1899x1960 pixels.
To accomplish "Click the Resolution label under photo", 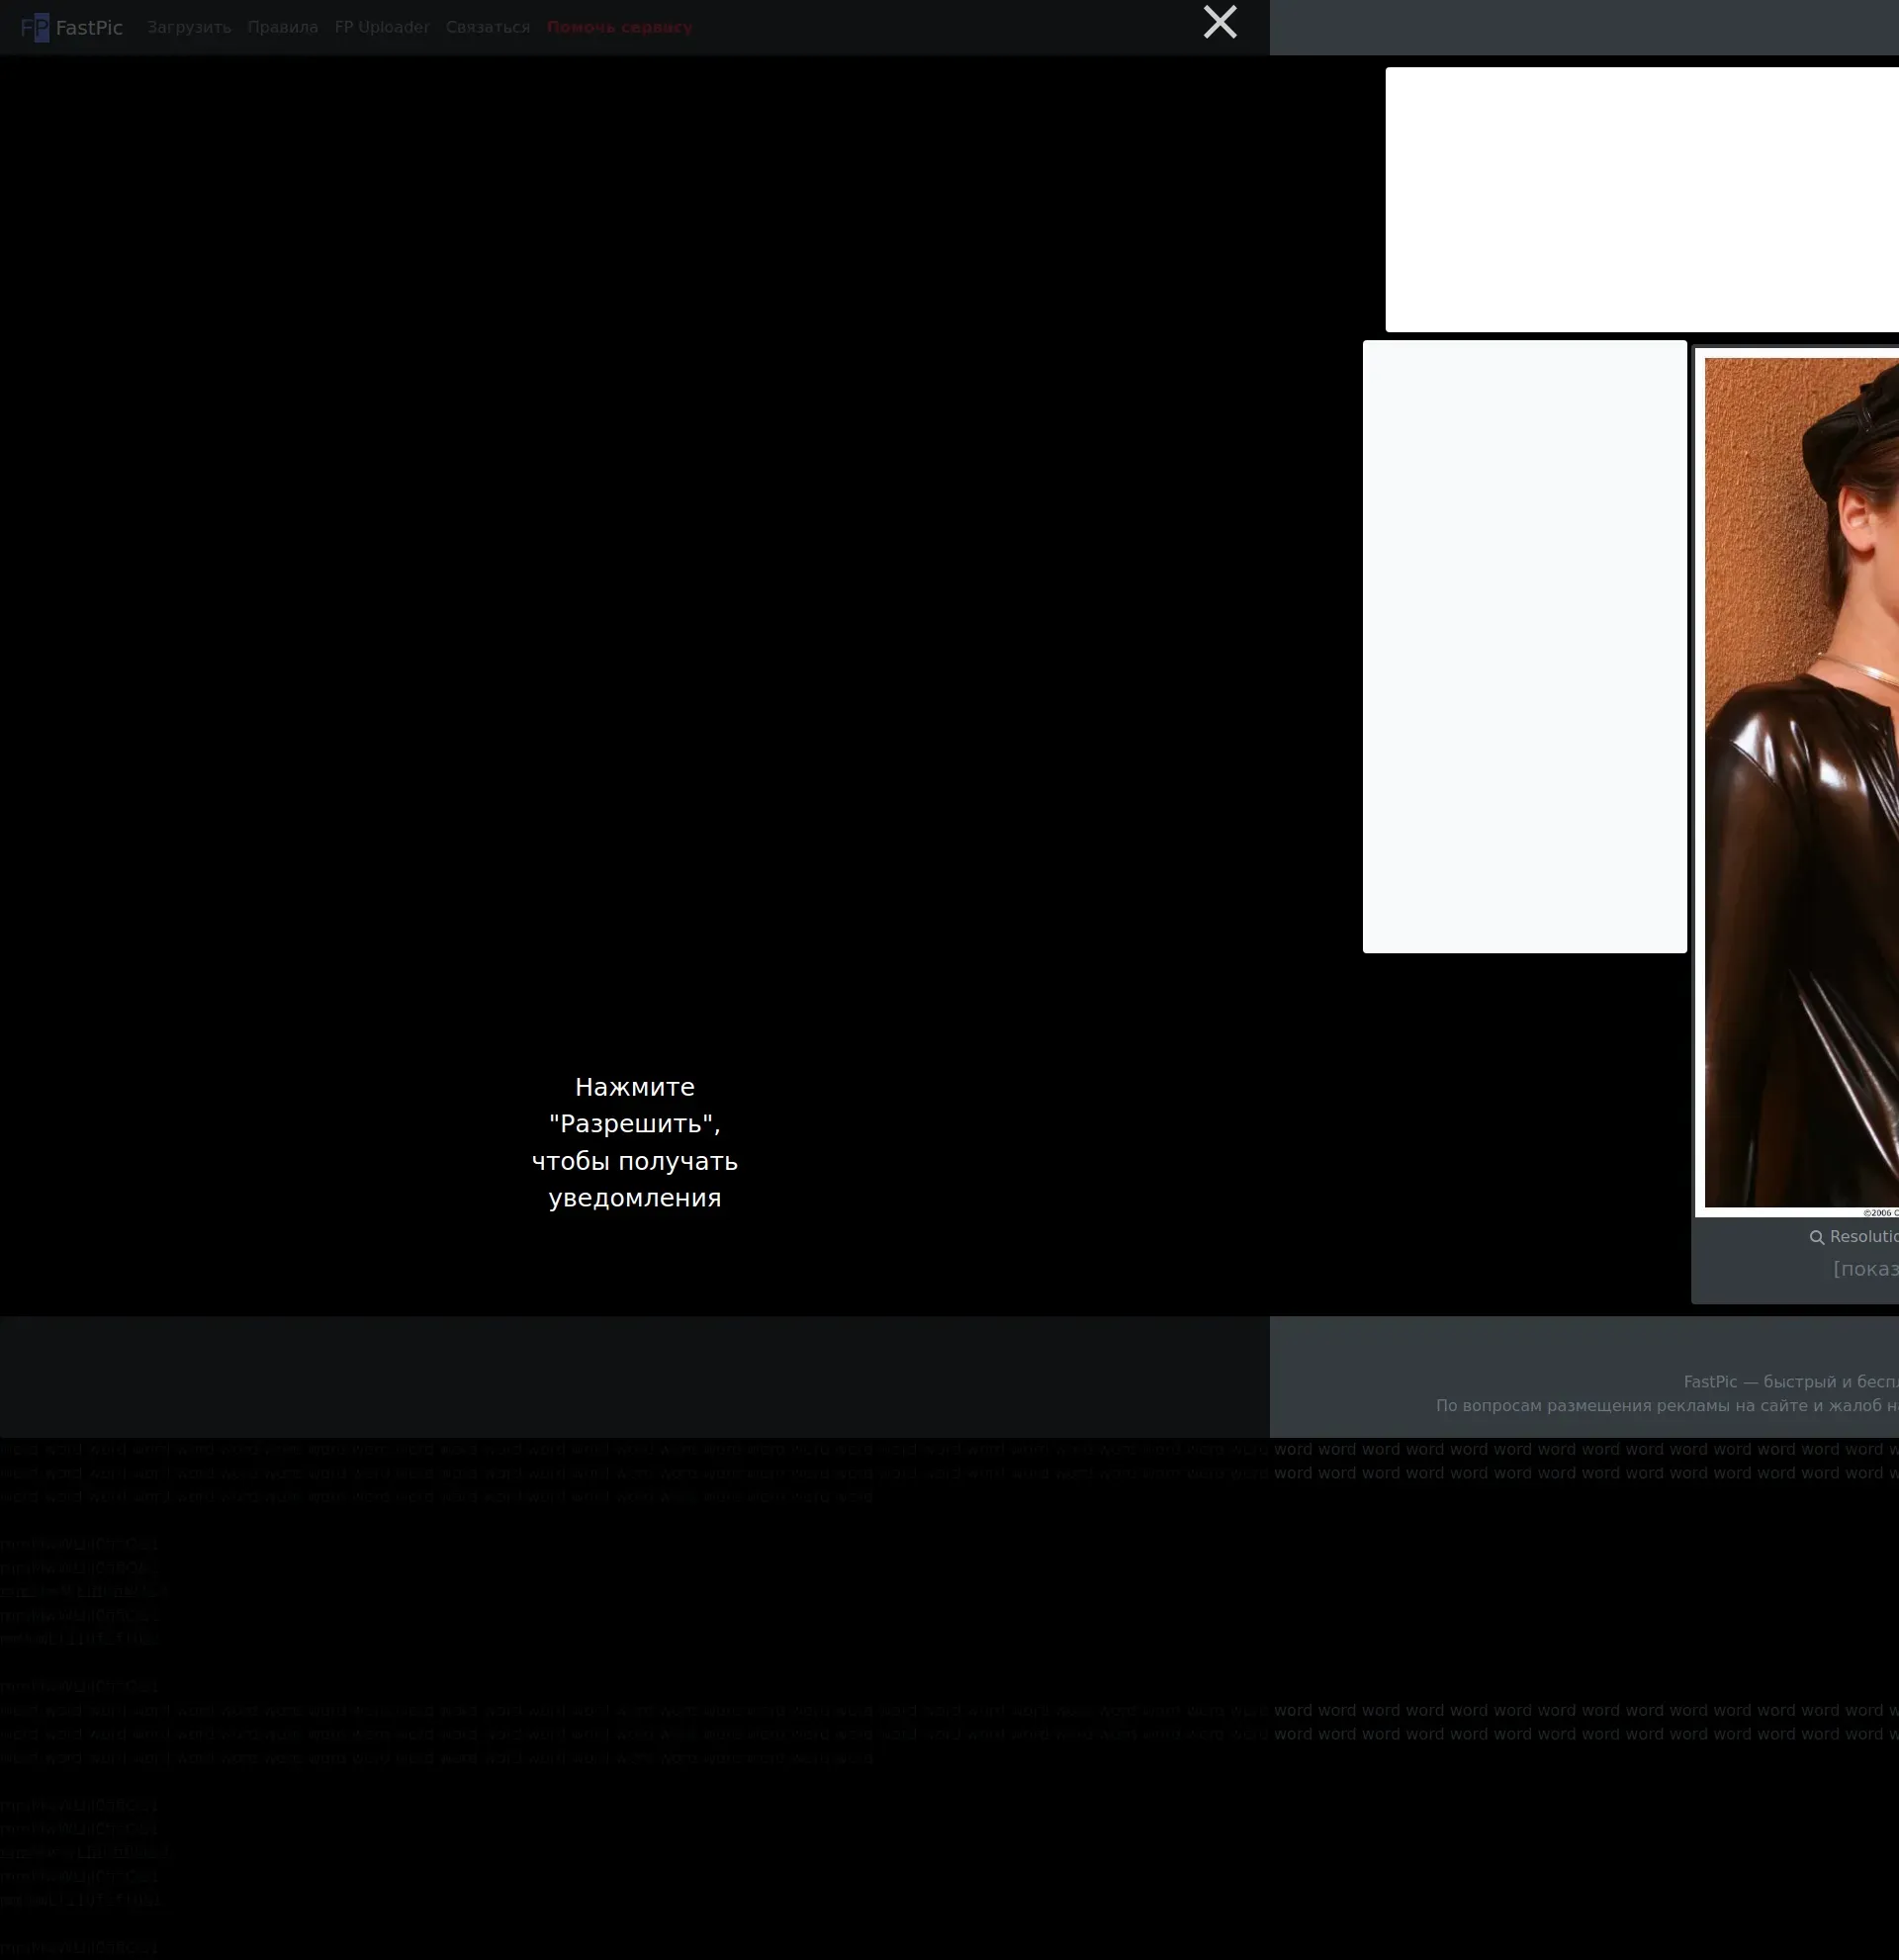I will [x=1865, y=1237].
